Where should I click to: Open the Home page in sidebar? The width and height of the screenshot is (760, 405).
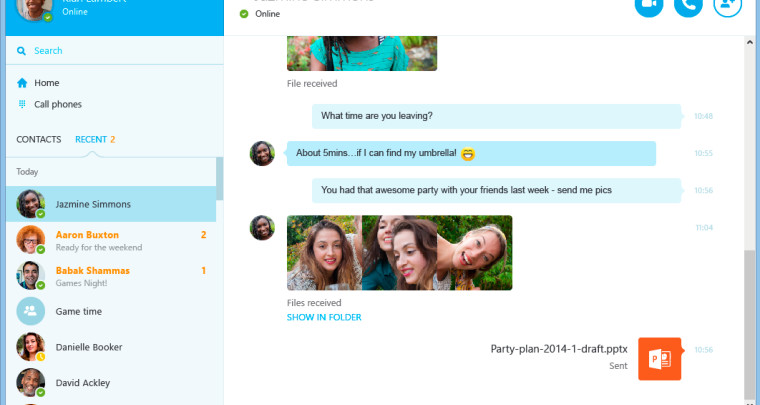coord(46,83)
